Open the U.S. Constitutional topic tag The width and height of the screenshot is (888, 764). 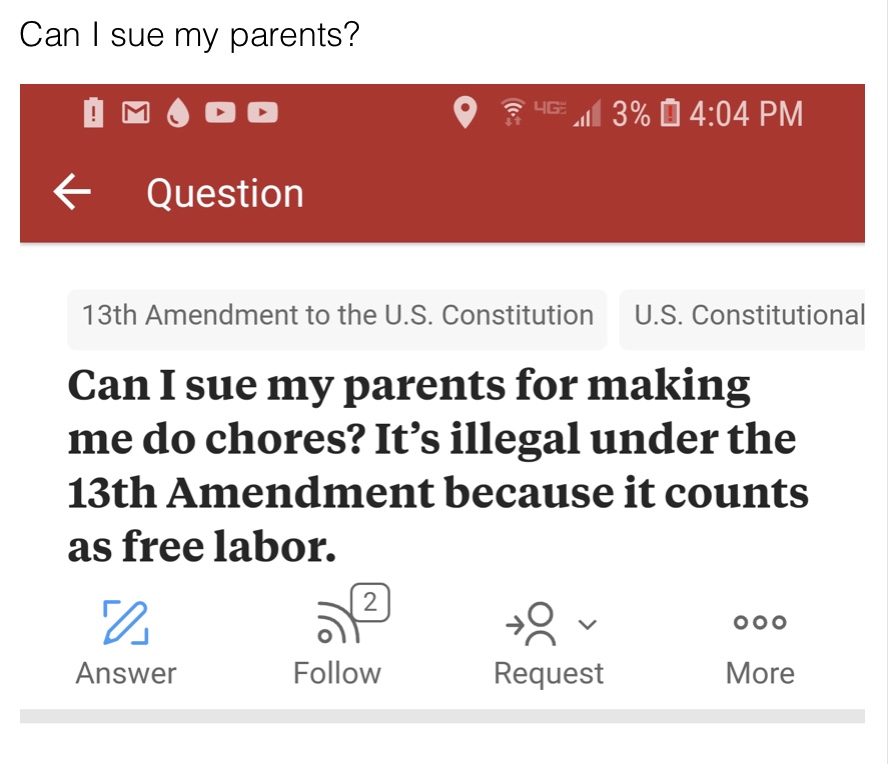(x=742, y=315)
